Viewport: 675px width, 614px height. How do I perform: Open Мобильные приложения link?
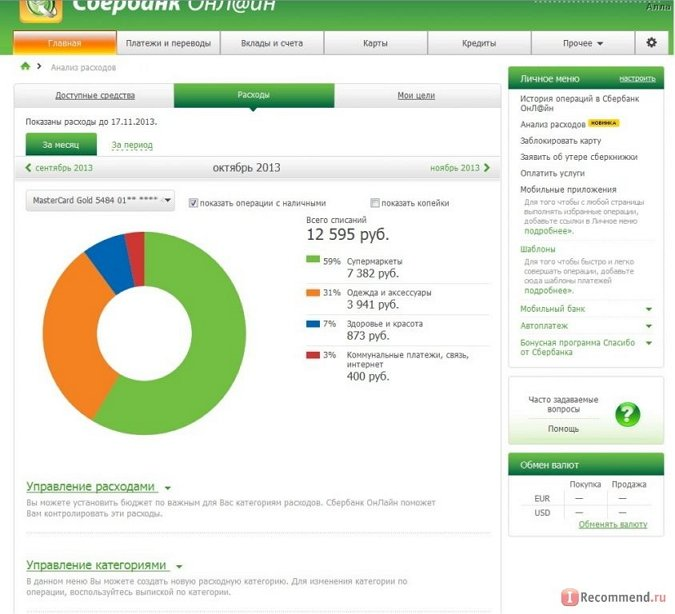(568, 189)
